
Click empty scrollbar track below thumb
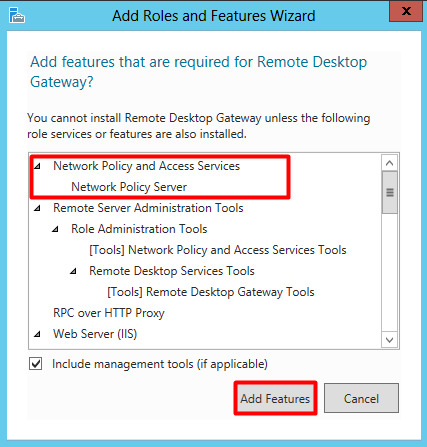389,272
